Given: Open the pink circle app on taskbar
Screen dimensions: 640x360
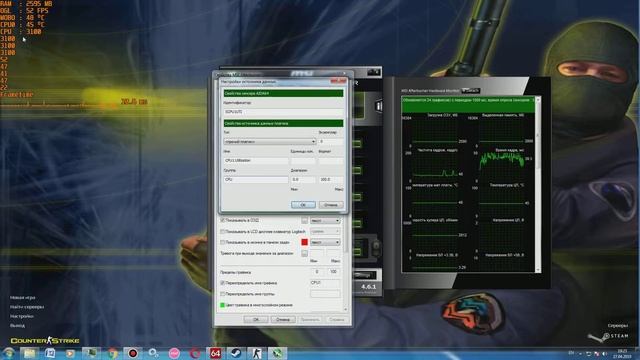Looking at the screenshot, I should pyautogui.click(x=174, y=353).
